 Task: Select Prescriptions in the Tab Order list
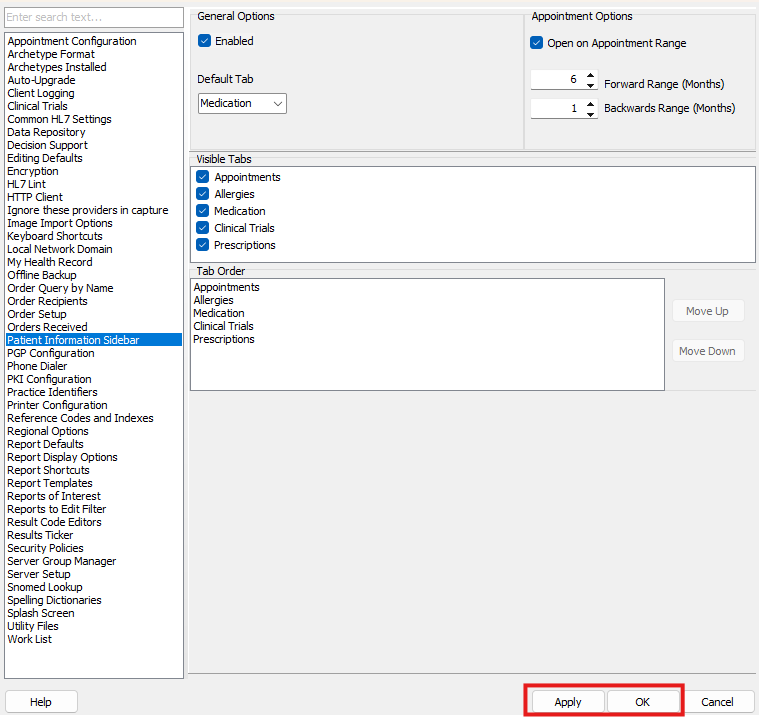[223, 339]
